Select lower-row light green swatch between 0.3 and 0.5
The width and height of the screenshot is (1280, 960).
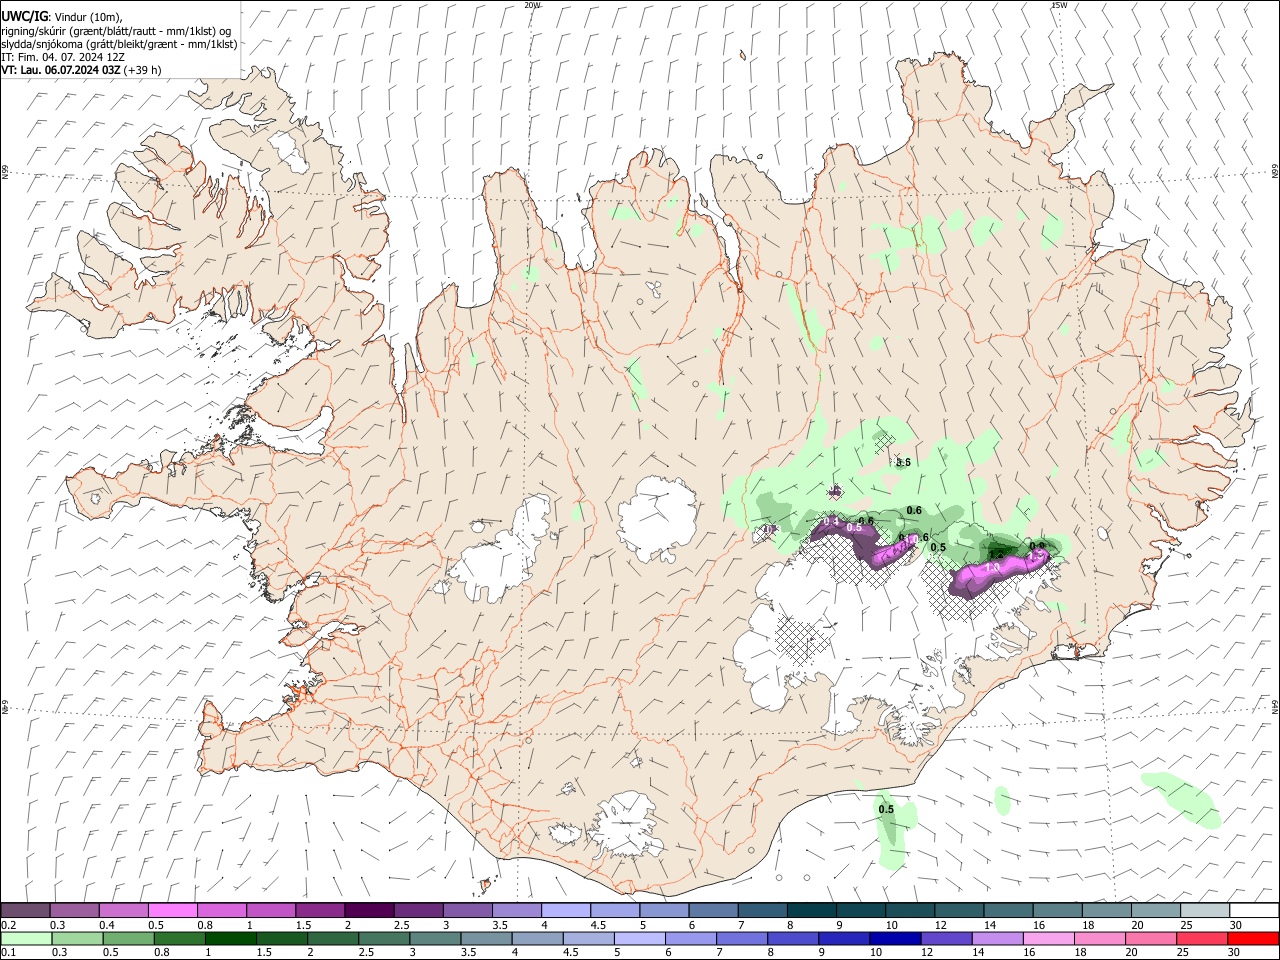(x=77, y=938)
